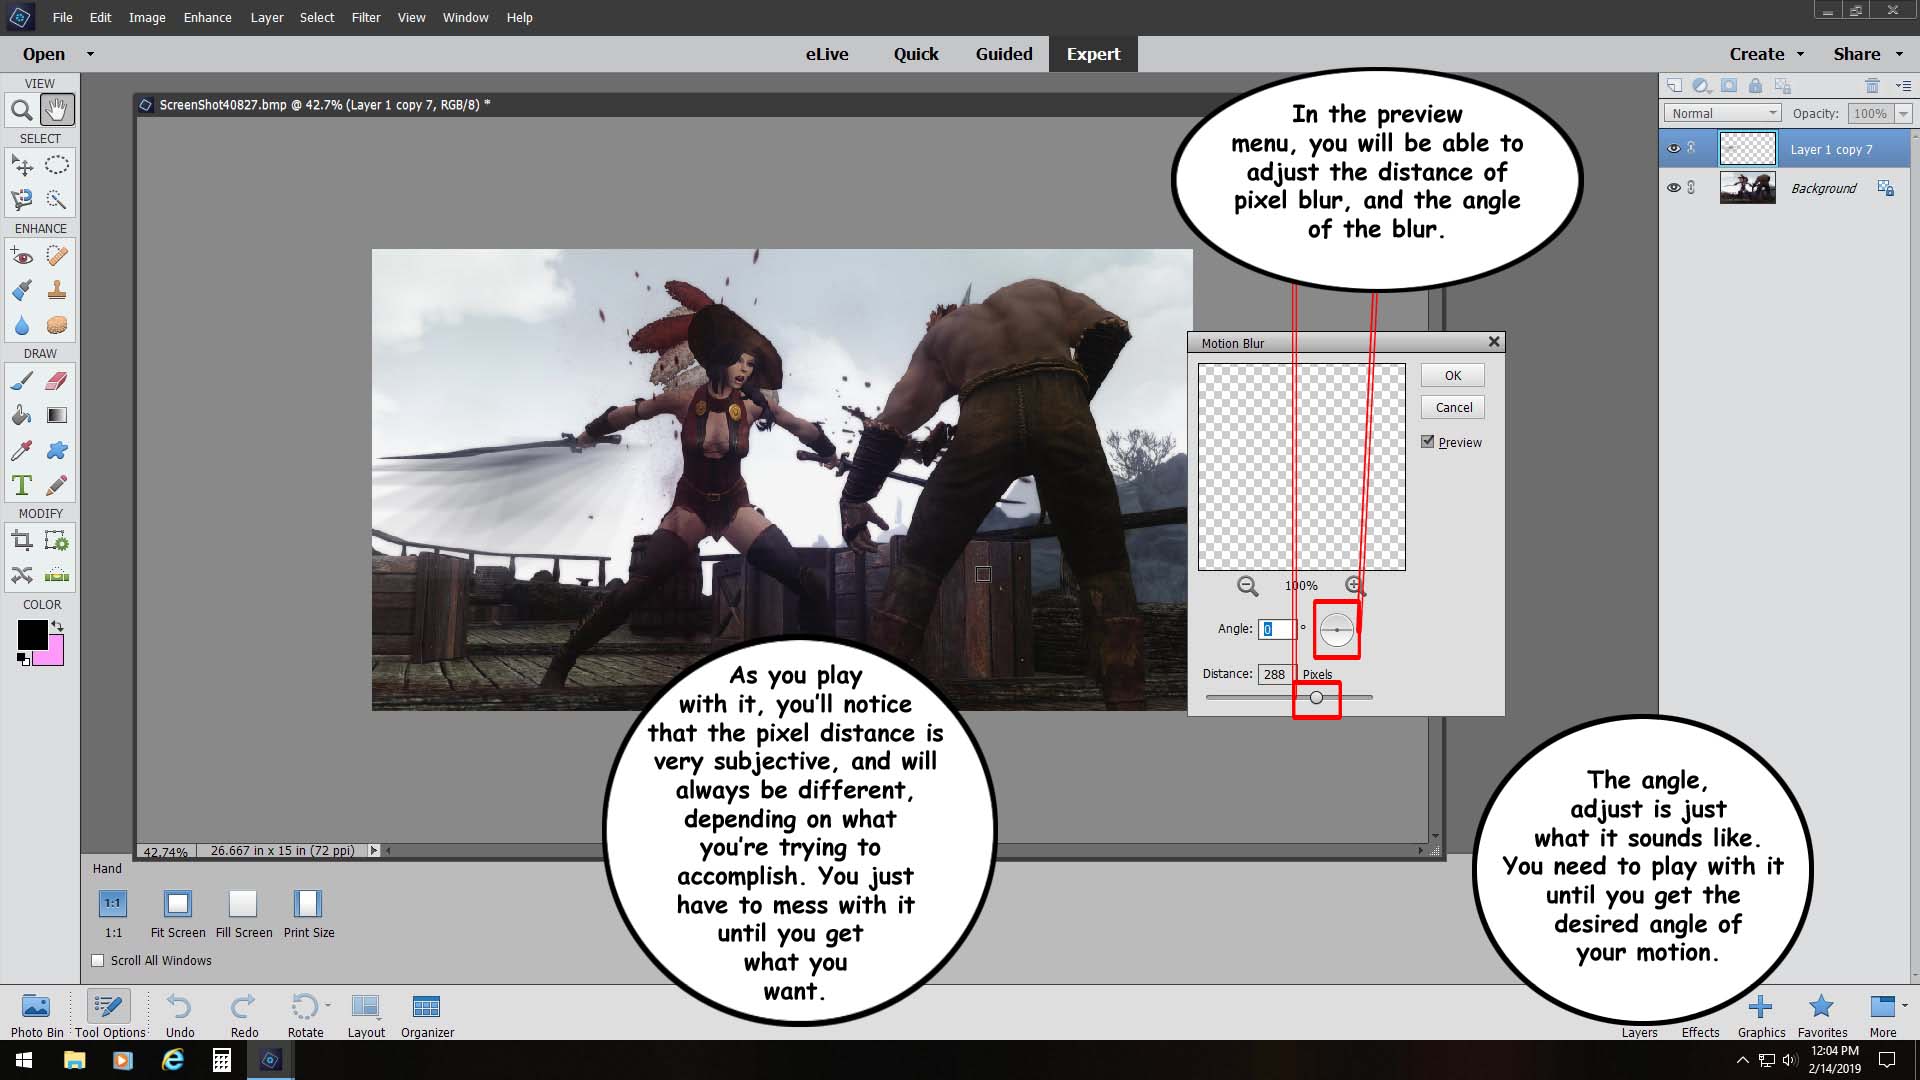This screenshot has height=1080, width=1920.
Task: Select the Sponge tool
Action: point(57,326)
